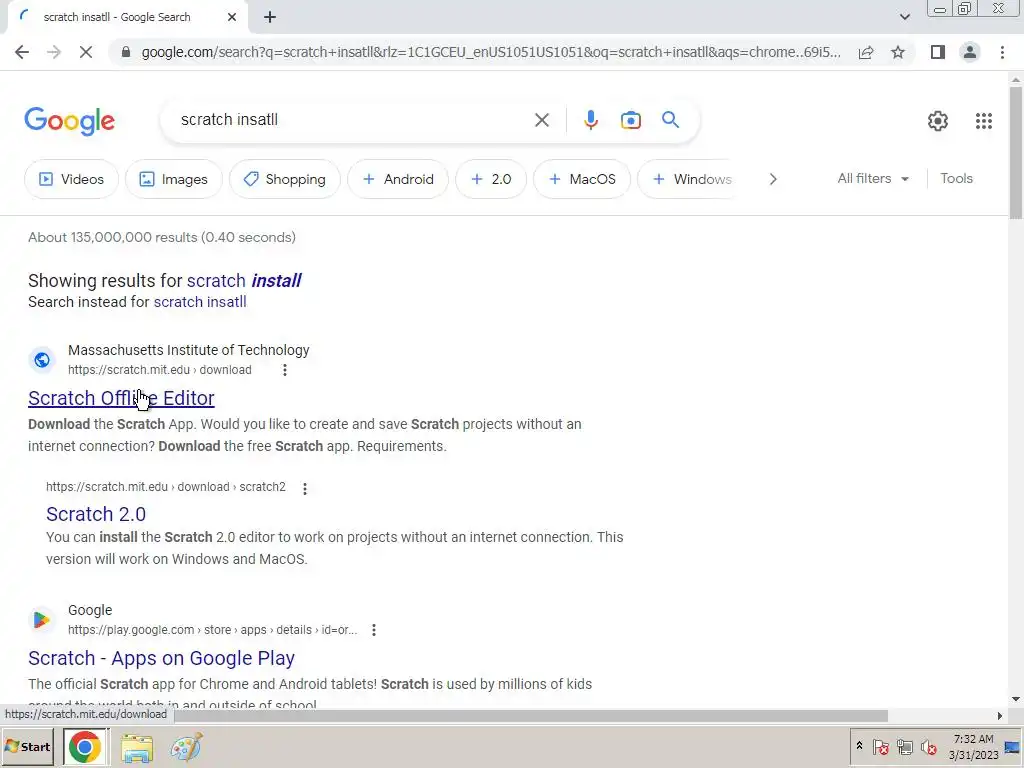Show more filter chips with right arrow
The height and width of the screenshot is (768, 1024).
[x=773, y=179]
